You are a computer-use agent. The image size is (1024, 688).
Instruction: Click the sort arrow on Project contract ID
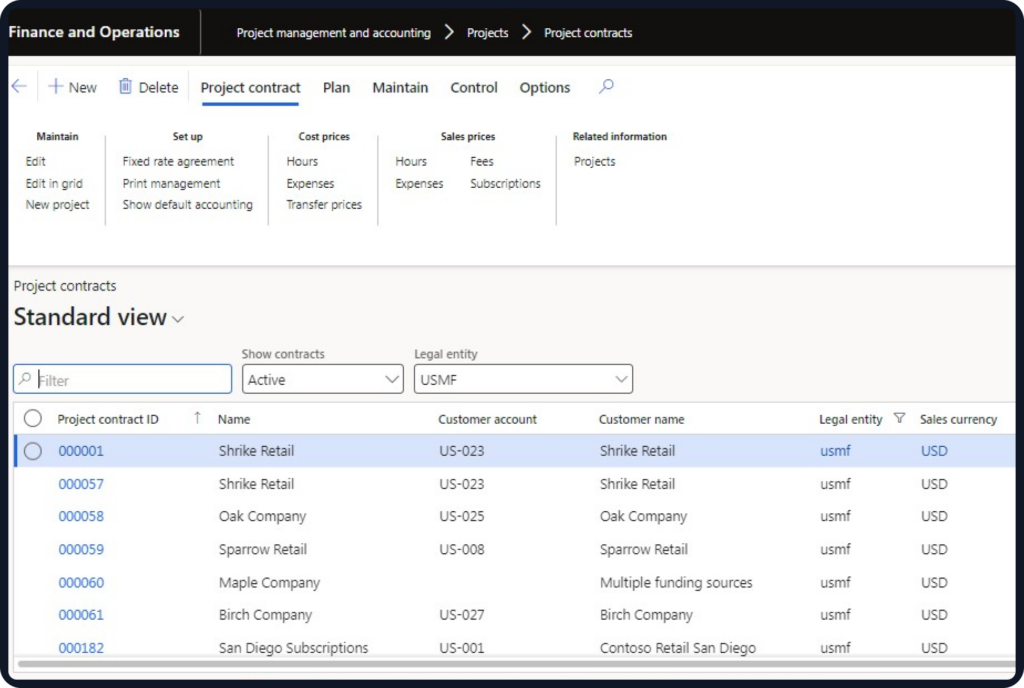(197, 418)
